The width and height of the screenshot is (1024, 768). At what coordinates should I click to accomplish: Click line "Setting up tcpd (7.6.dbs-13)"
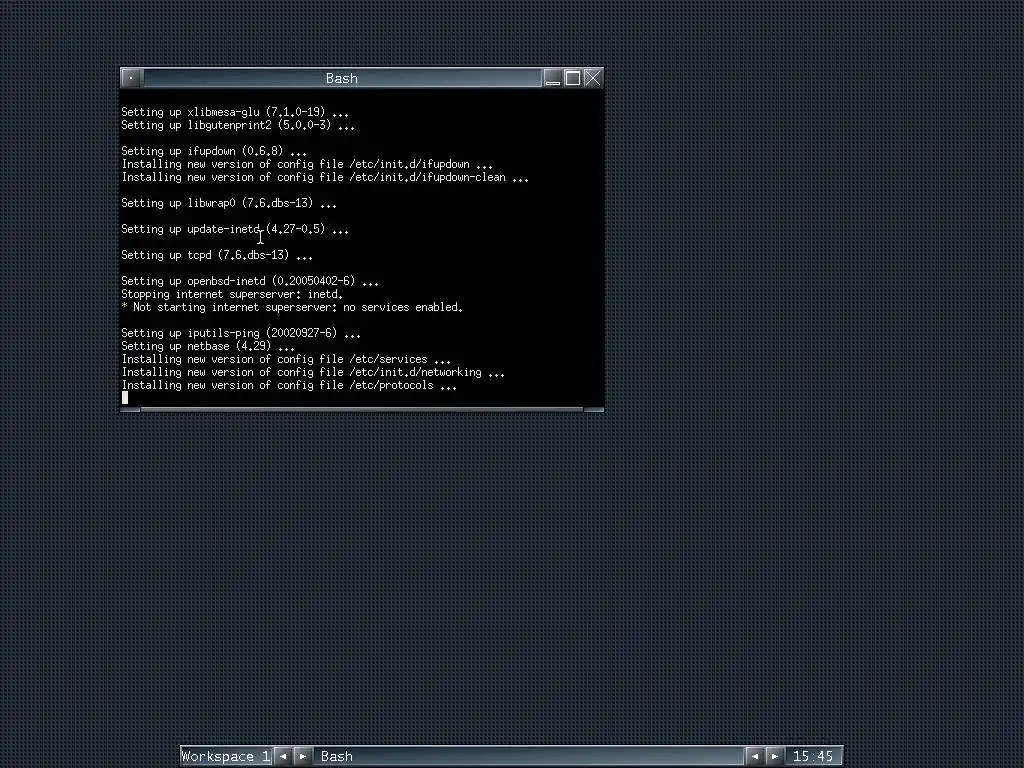[x=217, y=255]
